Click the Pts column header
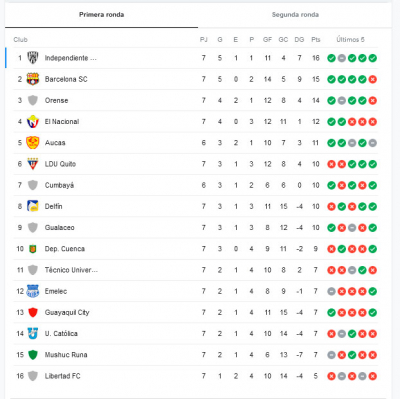Image resolution: width=400 pixels, height=399 pixels. (316, 40)
